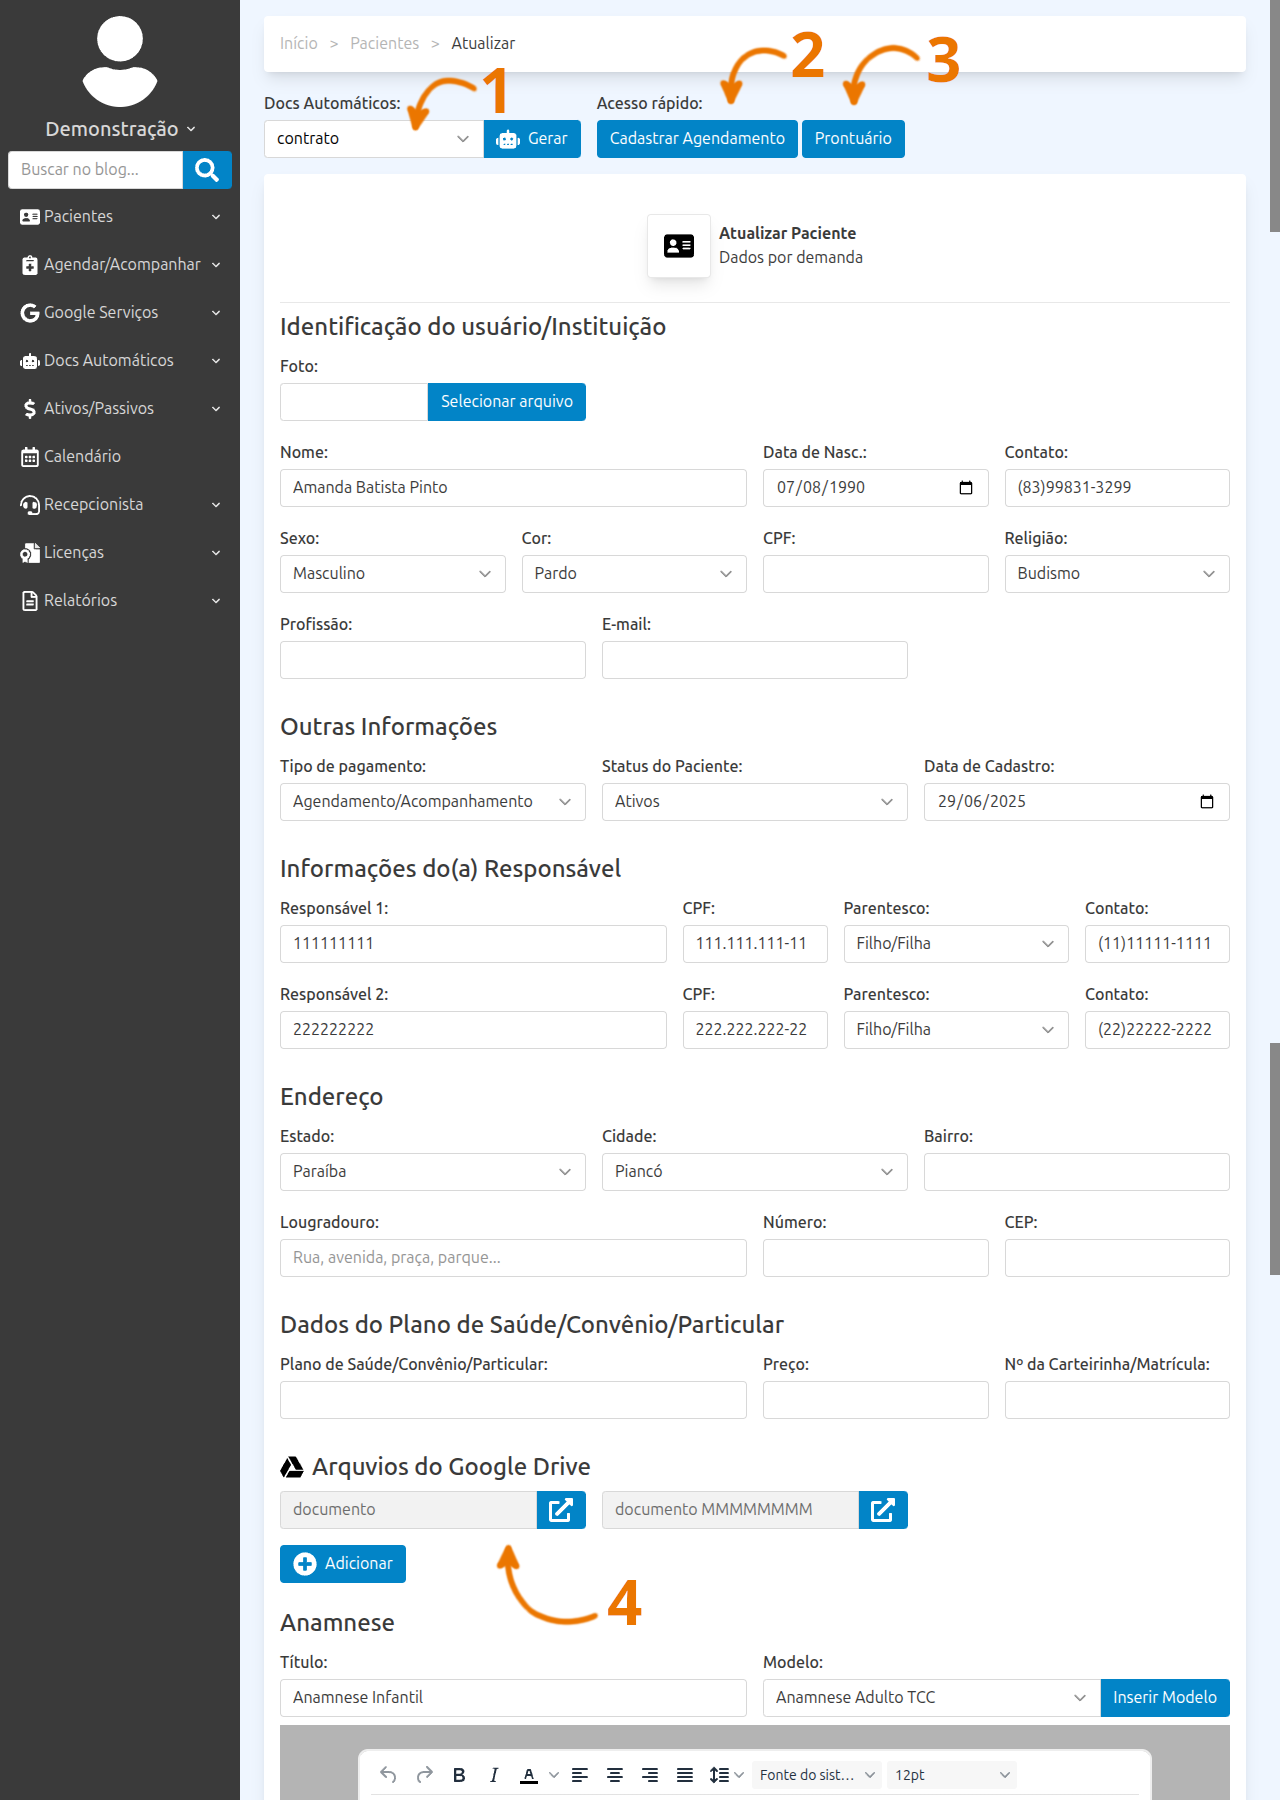This screenshot has width=1280, height=1800.
Task: Justify text in the Anamnese editor
Action: [685, 1775]
